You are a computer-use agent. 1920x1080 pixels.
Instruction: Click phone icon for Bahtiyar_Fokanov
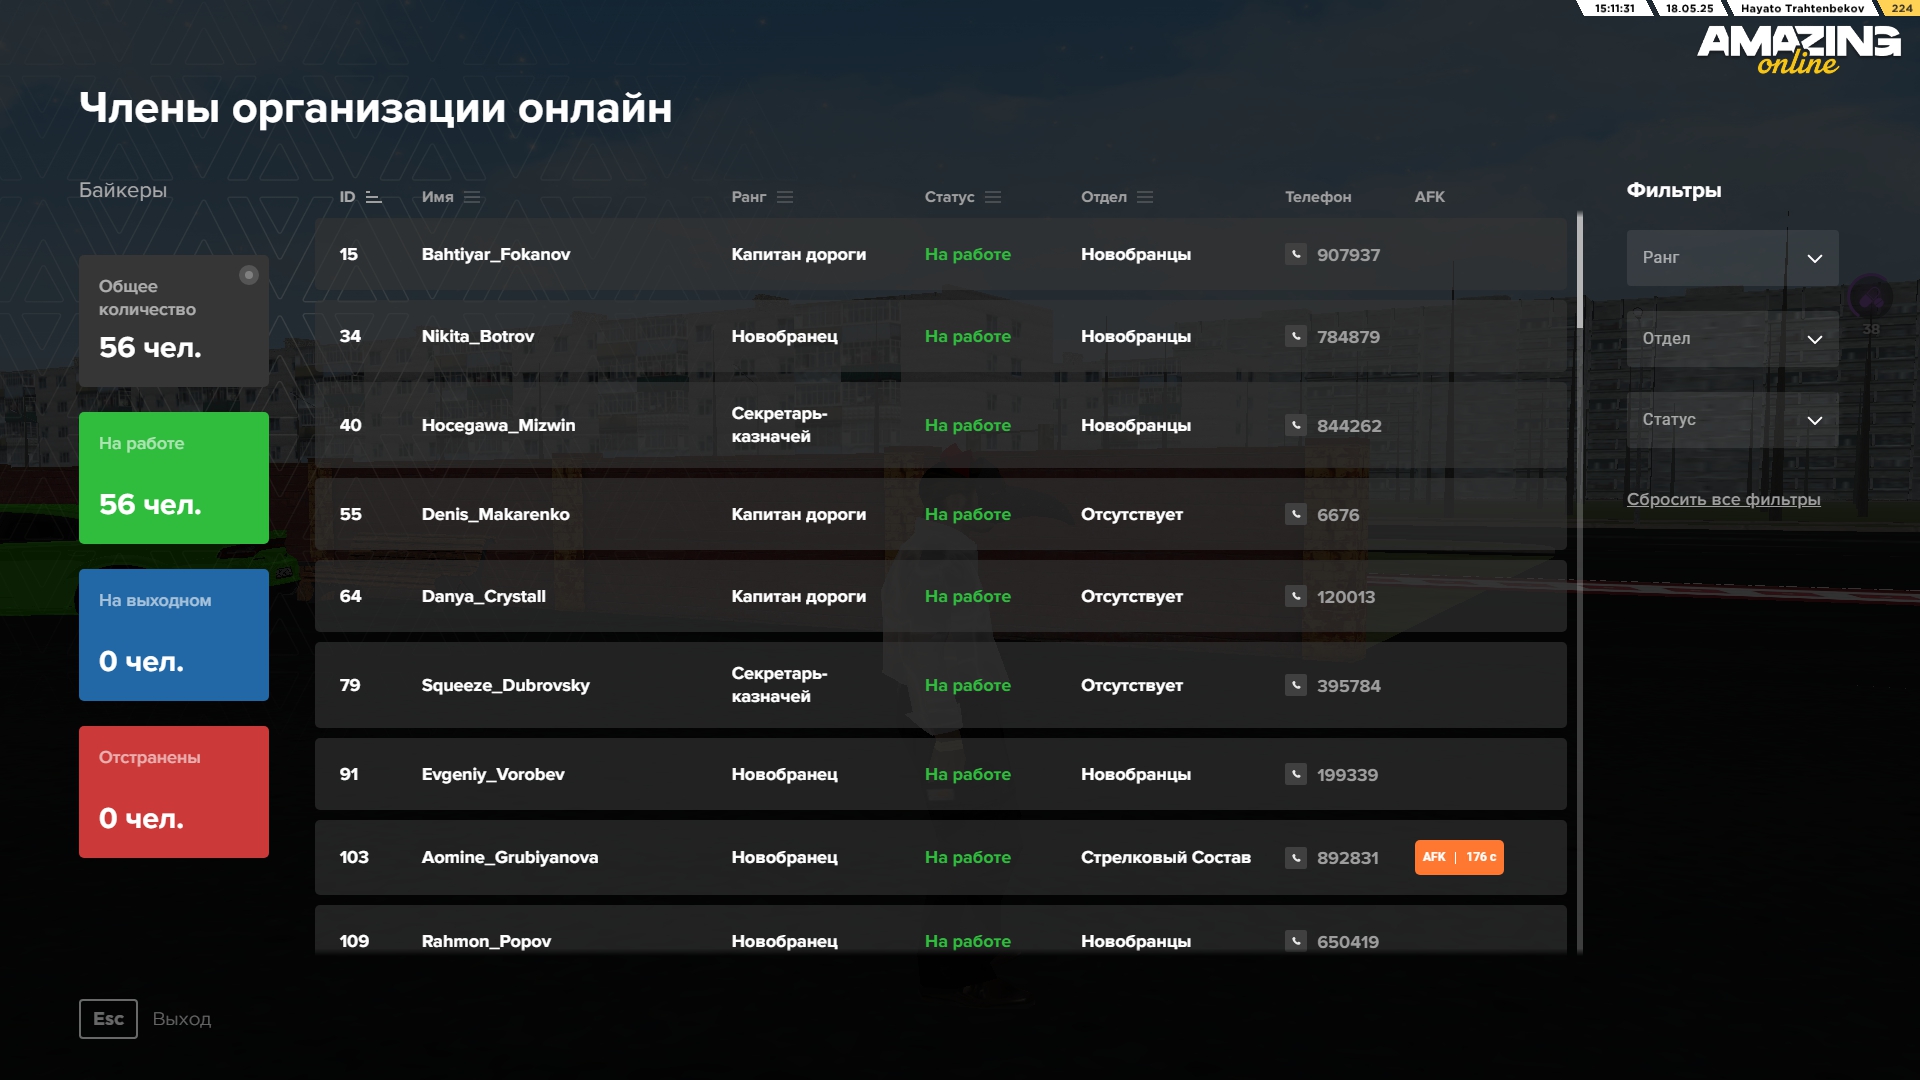tap(1296, 254)
